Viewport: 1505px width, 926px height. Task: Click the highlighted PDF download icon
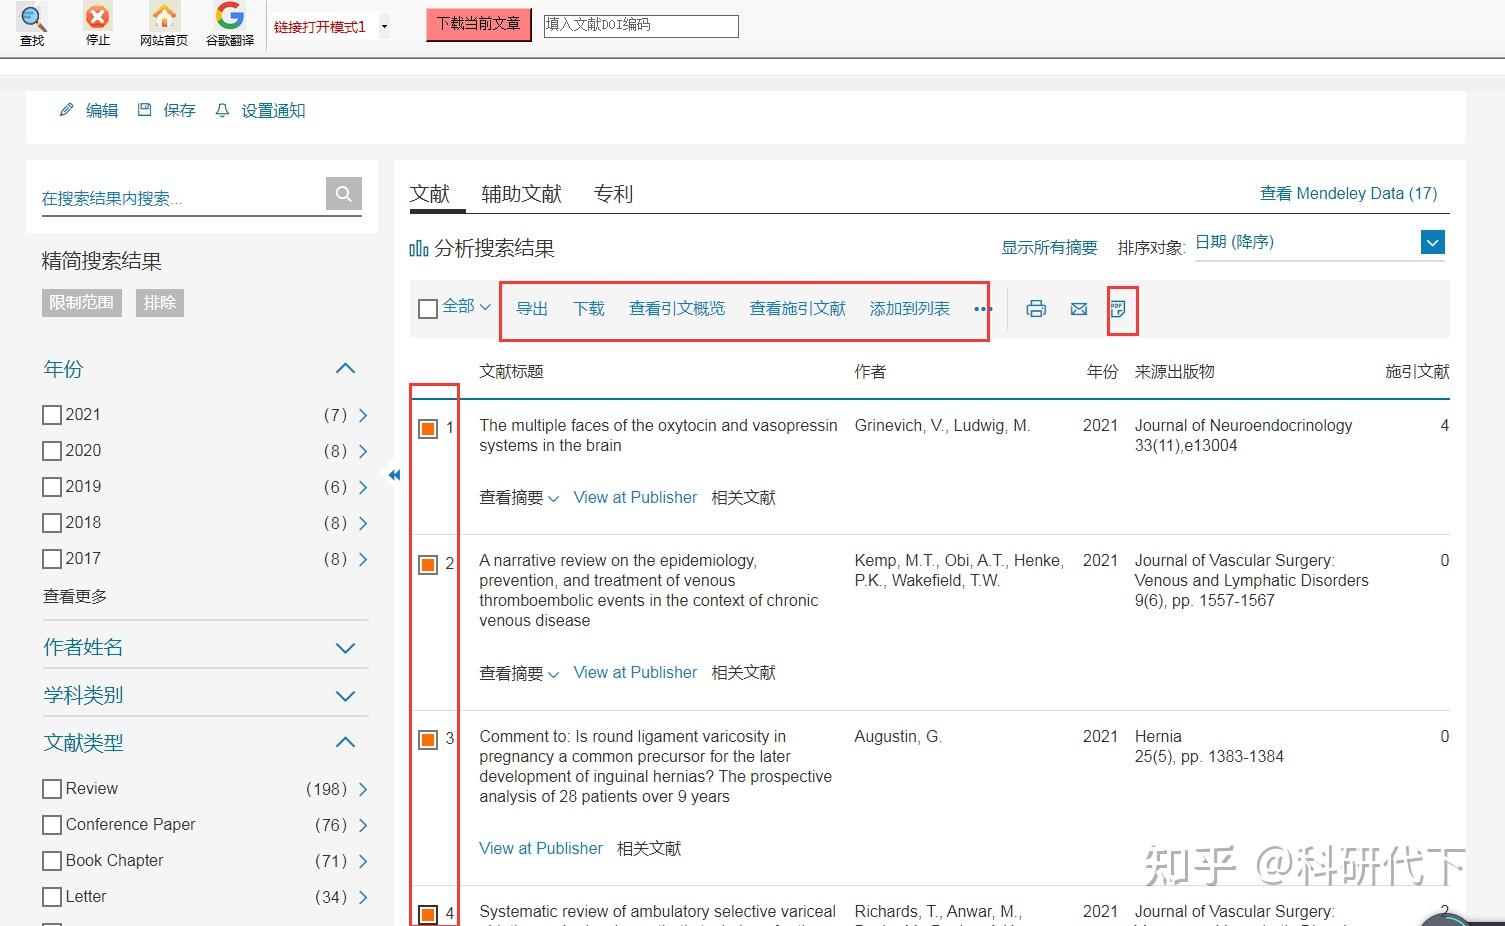pos(1121,309)
